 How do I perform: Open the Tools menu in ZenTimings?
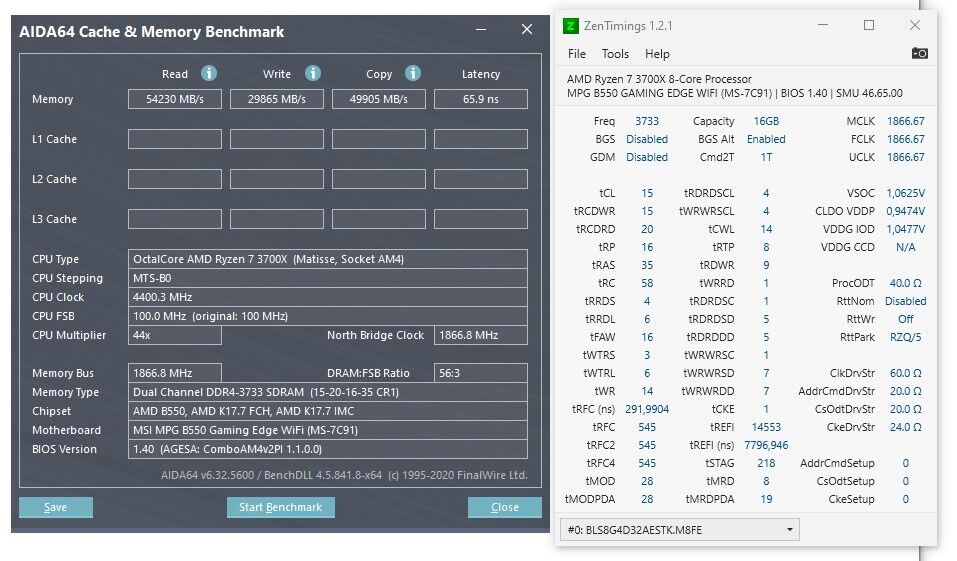click(615, 54)
